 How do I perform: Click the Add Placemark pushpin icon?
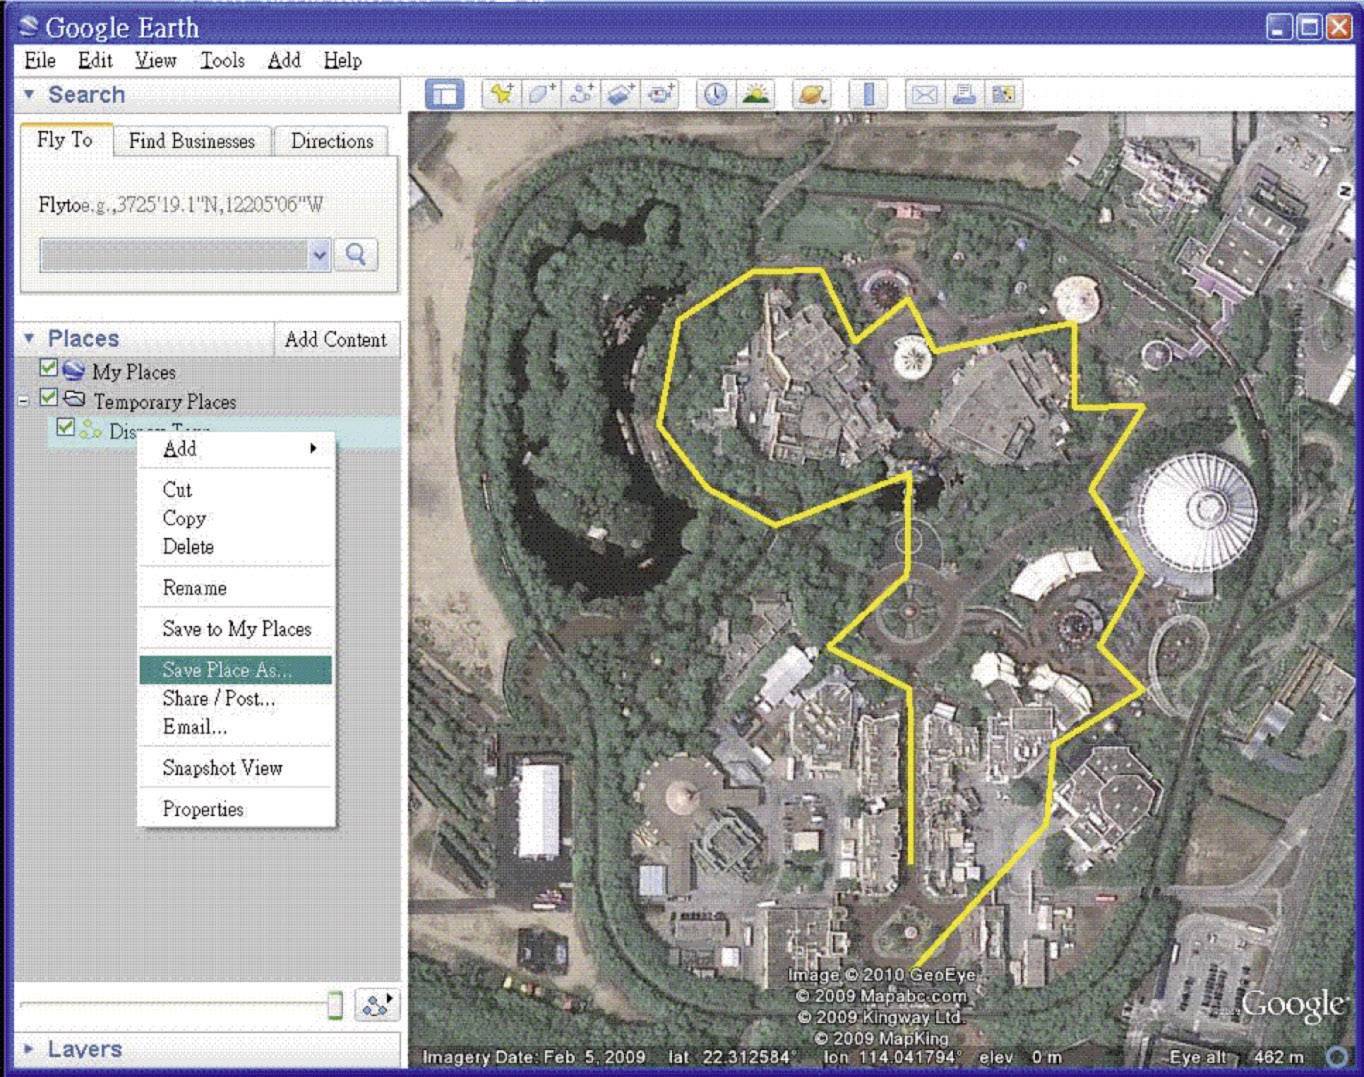point(500,95)
